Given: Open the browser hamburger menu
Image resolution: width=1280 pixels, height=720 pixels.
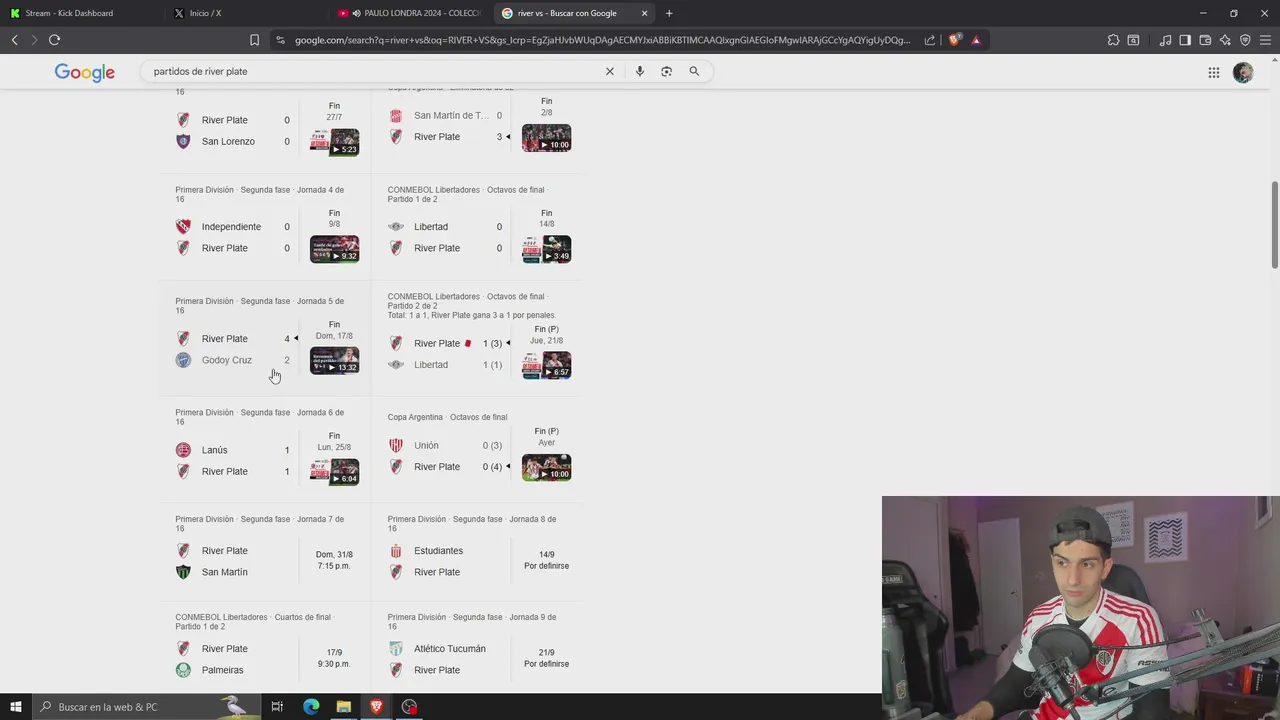Looking at the screenshot, I should 1265,40.
